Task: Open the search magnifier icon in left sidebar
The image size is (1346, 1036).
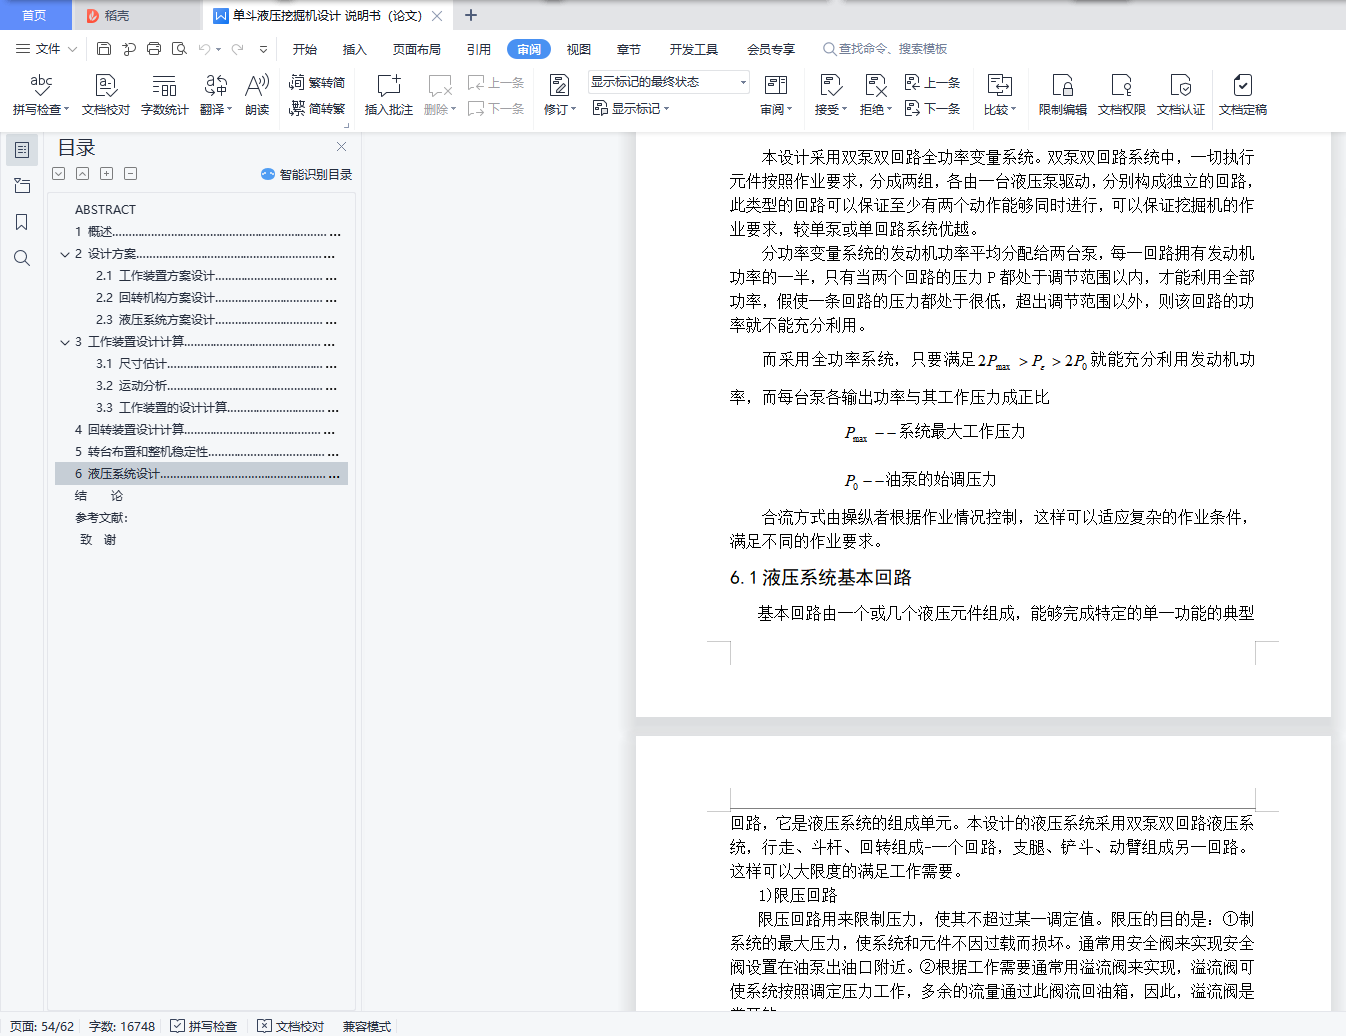Action: click(x=22, y=258)
